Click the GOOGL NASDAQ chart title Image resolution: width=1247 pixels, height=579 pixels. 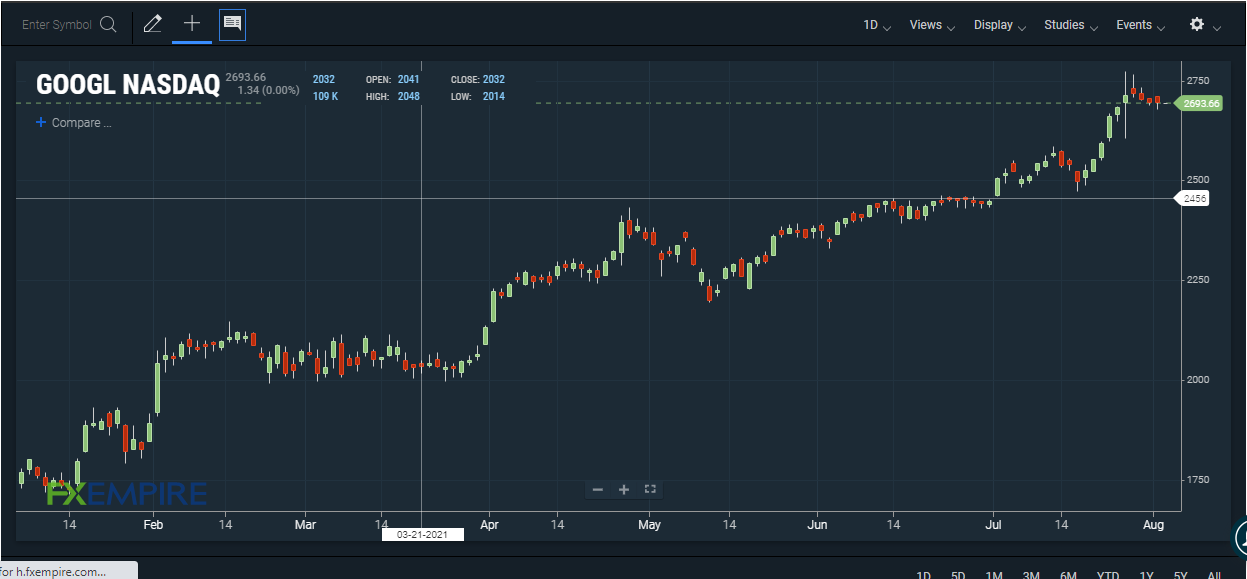[x=128, y=85]
